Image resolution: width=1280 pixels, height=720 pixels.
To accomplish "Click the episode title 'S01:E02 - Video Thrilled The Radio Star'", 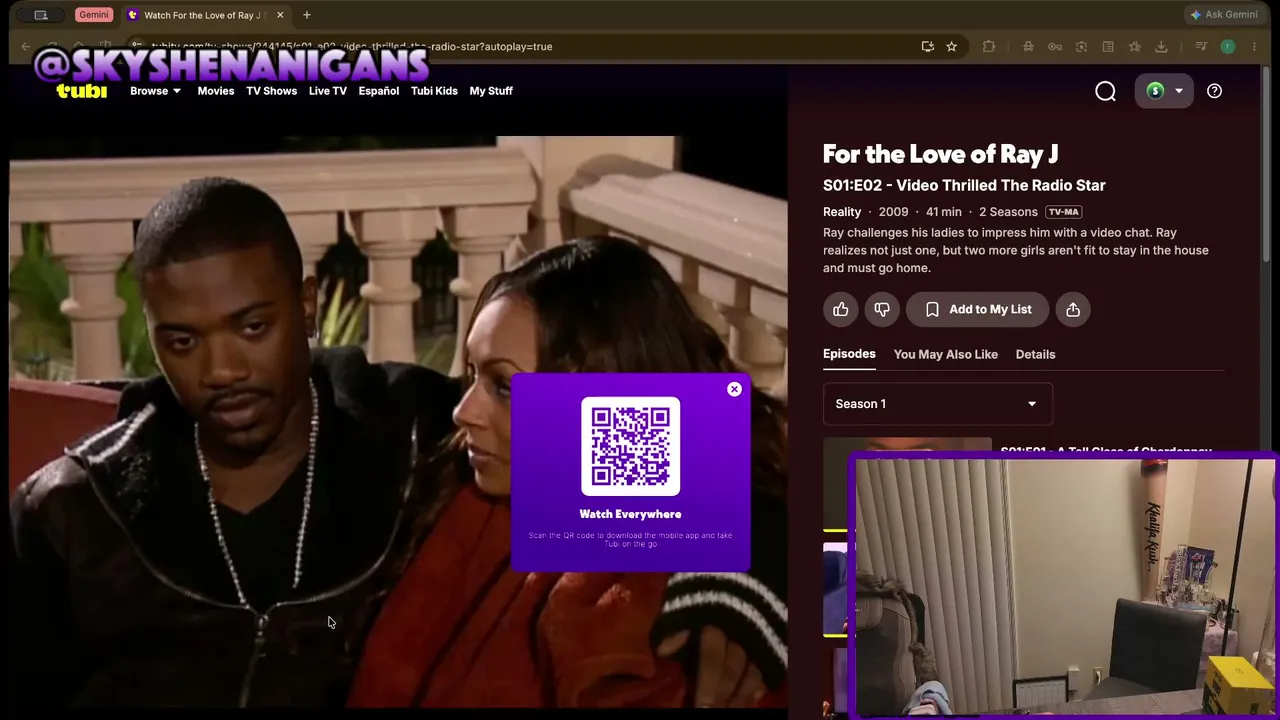I will pos(964,185).
